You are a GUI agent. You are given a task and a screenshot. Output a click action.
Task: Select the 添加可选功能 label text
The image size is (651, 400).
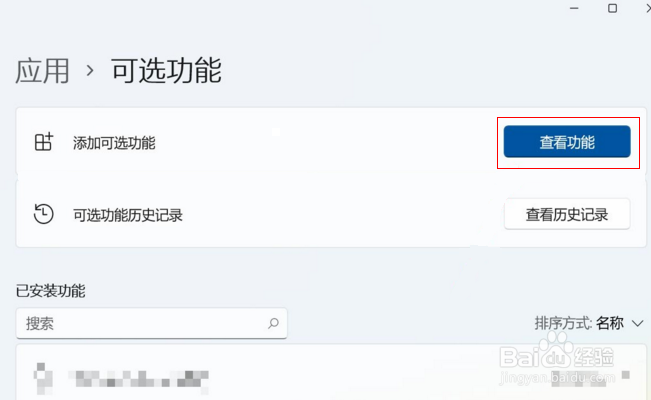[114, 143]
